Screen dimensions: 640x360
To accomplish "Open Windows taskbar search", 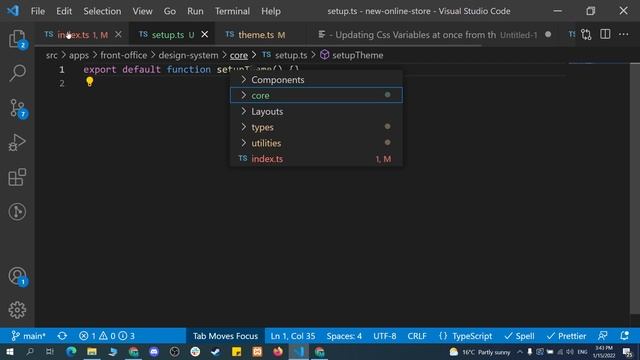I will point(30,351).
